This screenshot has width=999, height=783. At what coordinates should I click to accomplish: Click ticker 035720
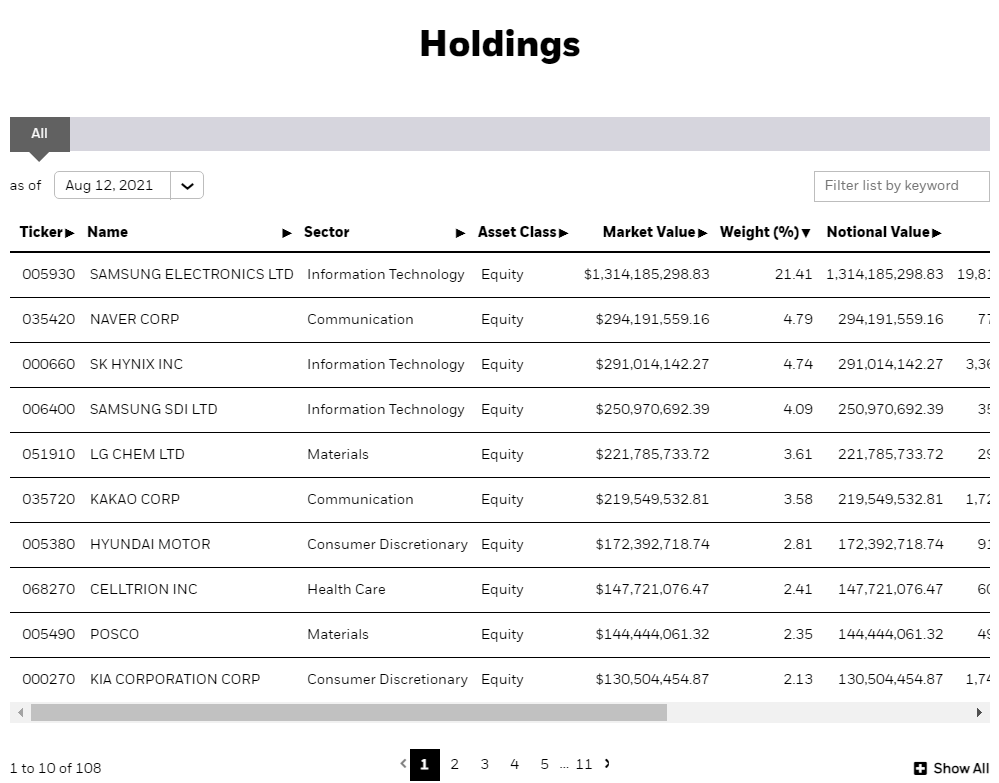(48, 499)
